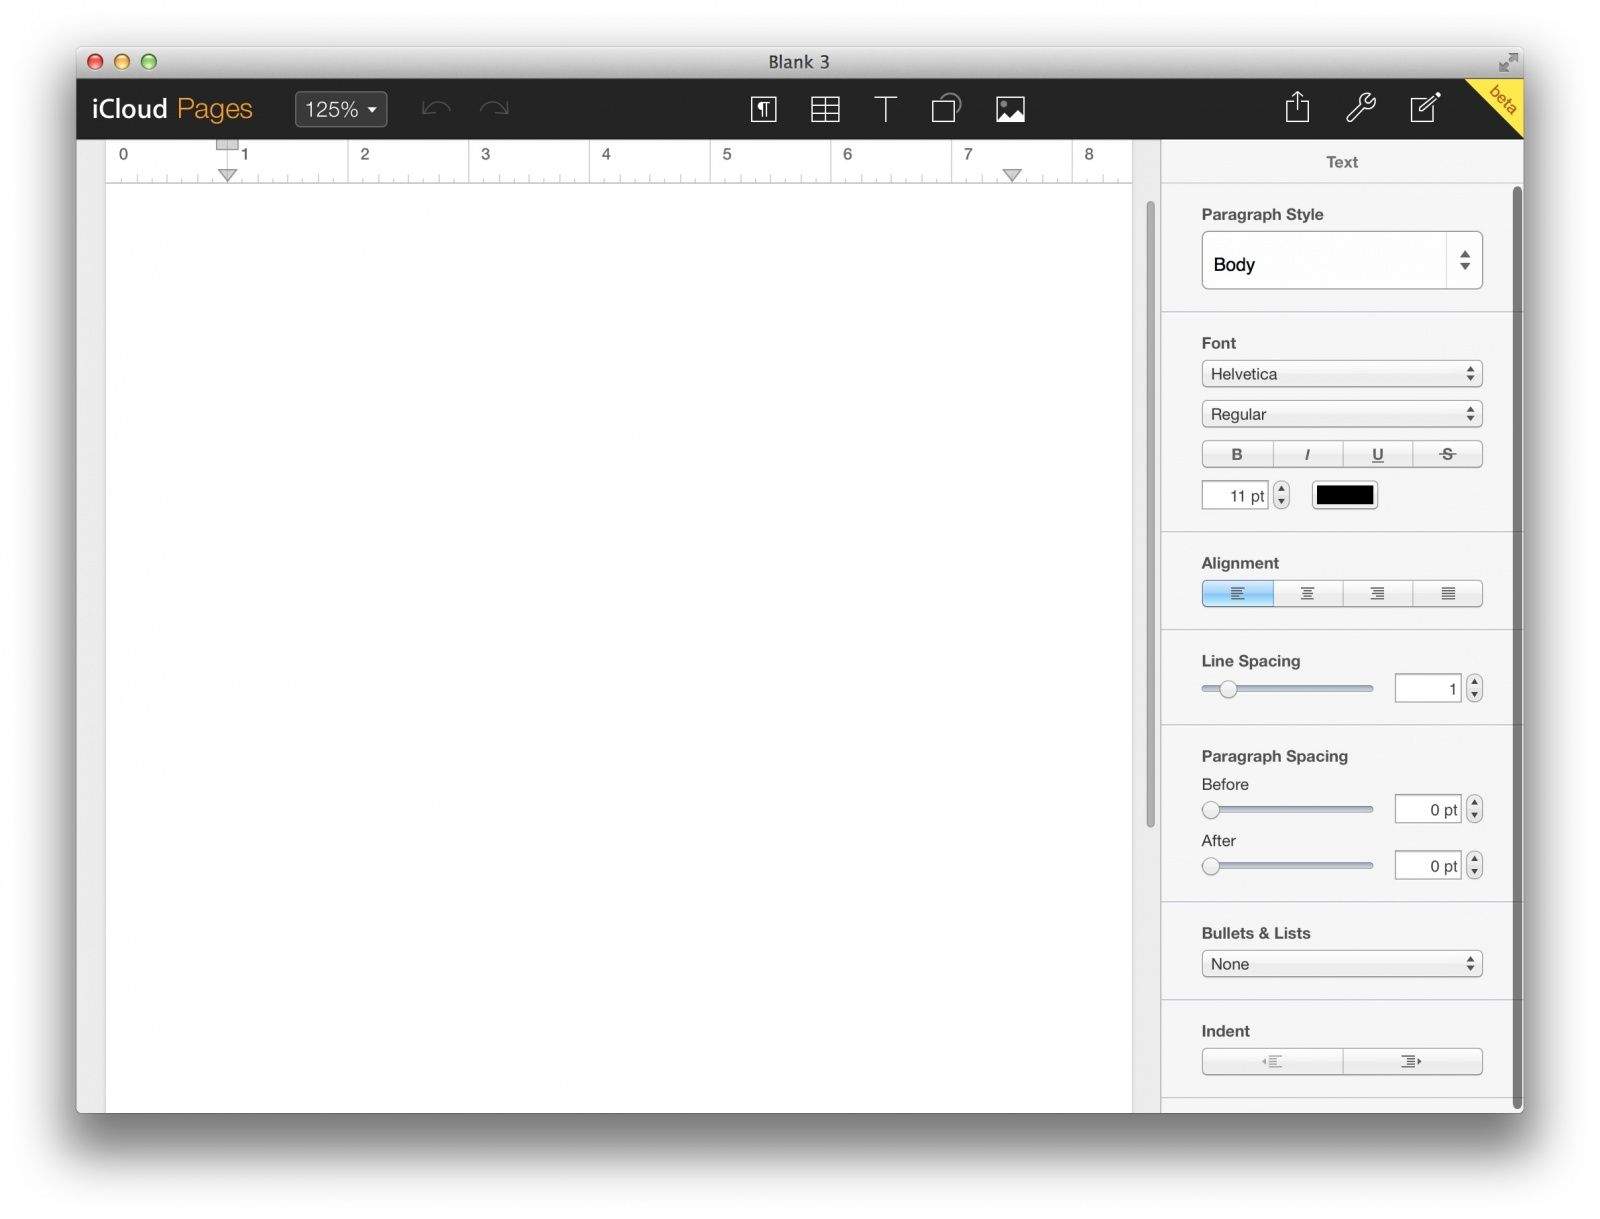Open the Share icon

1297,107
